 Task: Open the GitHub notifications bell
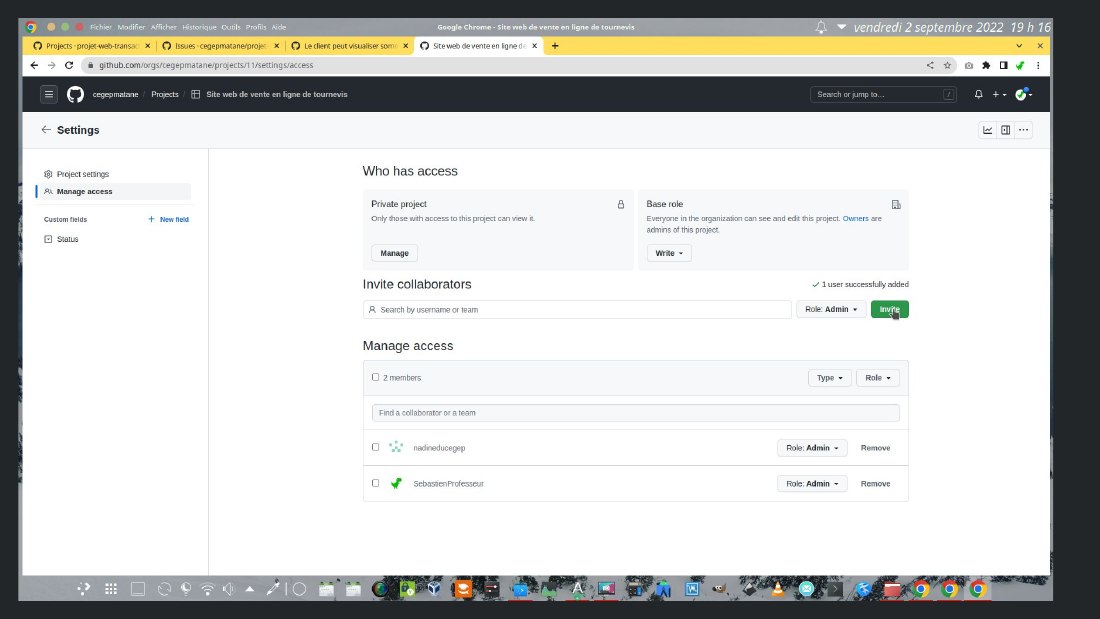(978, 94)
